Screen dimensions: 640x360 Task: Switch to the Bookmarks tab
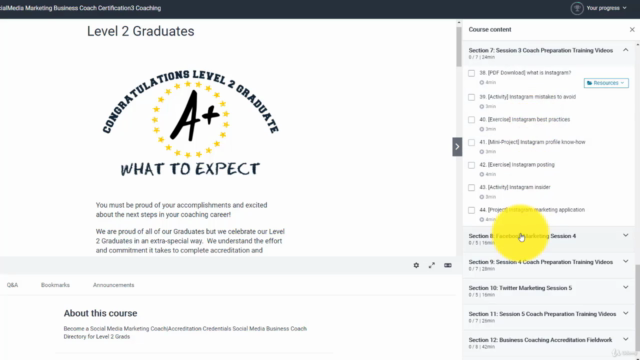[x=55, y=285]
